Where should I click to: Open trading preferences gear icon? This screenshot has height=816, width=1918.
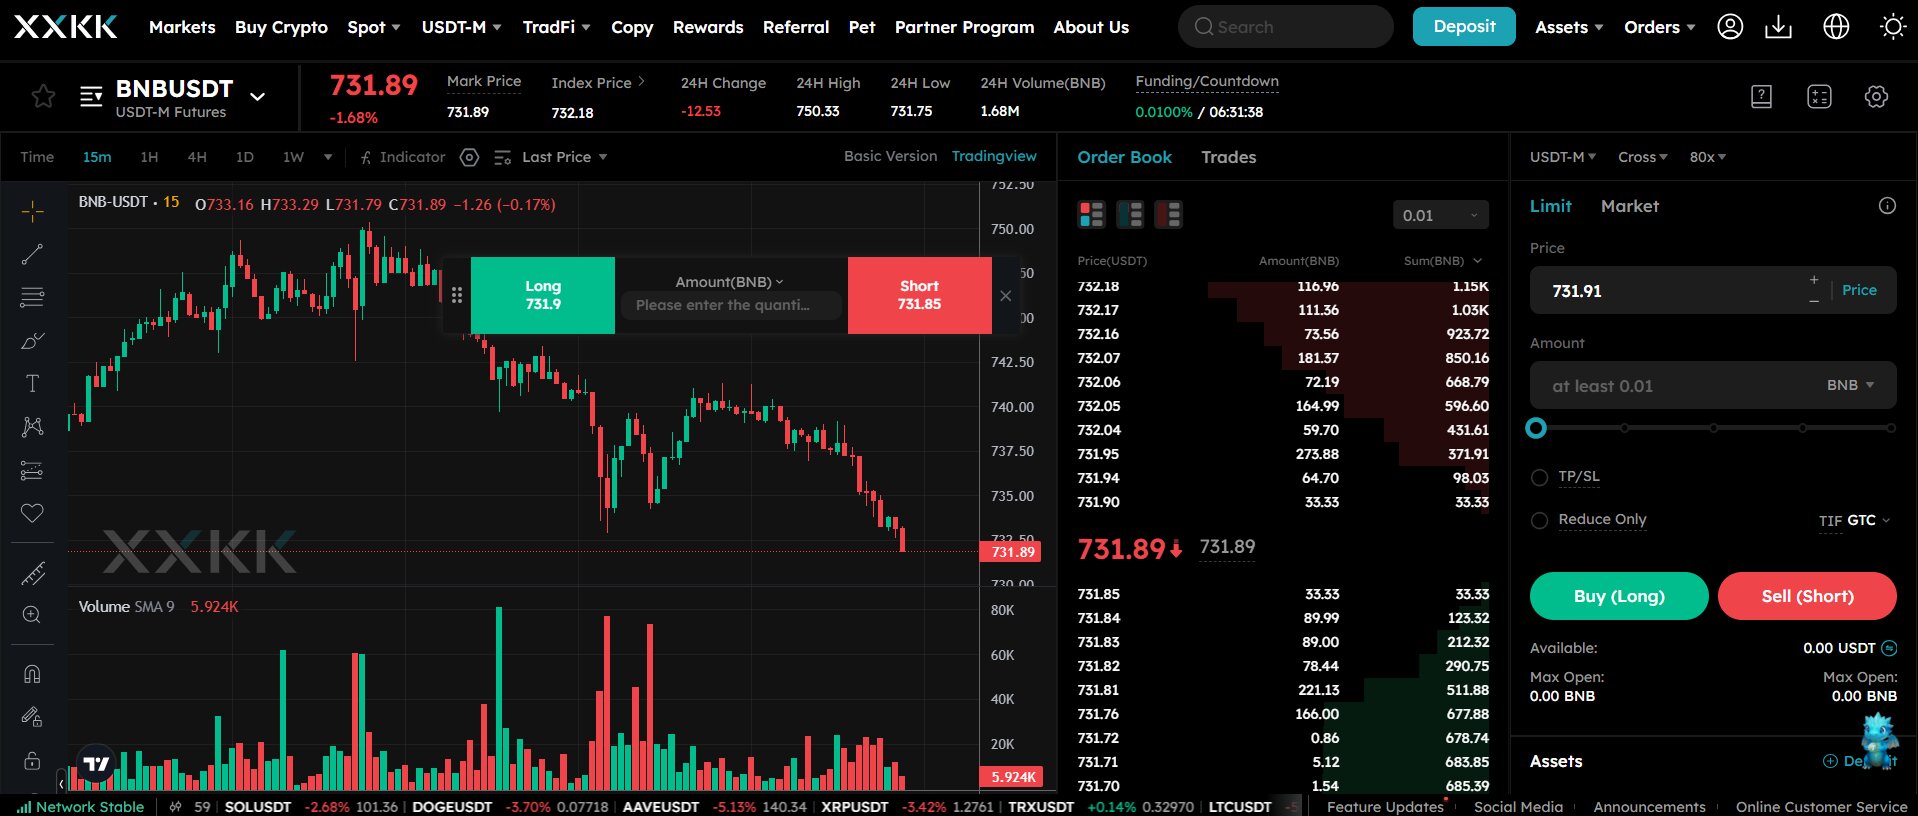click(x=1876, y=96)
